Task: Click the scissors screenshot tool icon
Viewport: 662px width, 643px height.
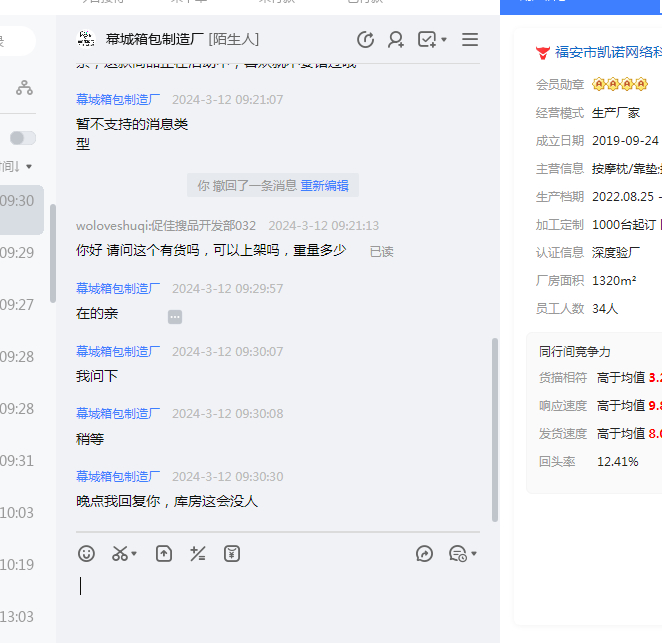Action: point(120,553)
